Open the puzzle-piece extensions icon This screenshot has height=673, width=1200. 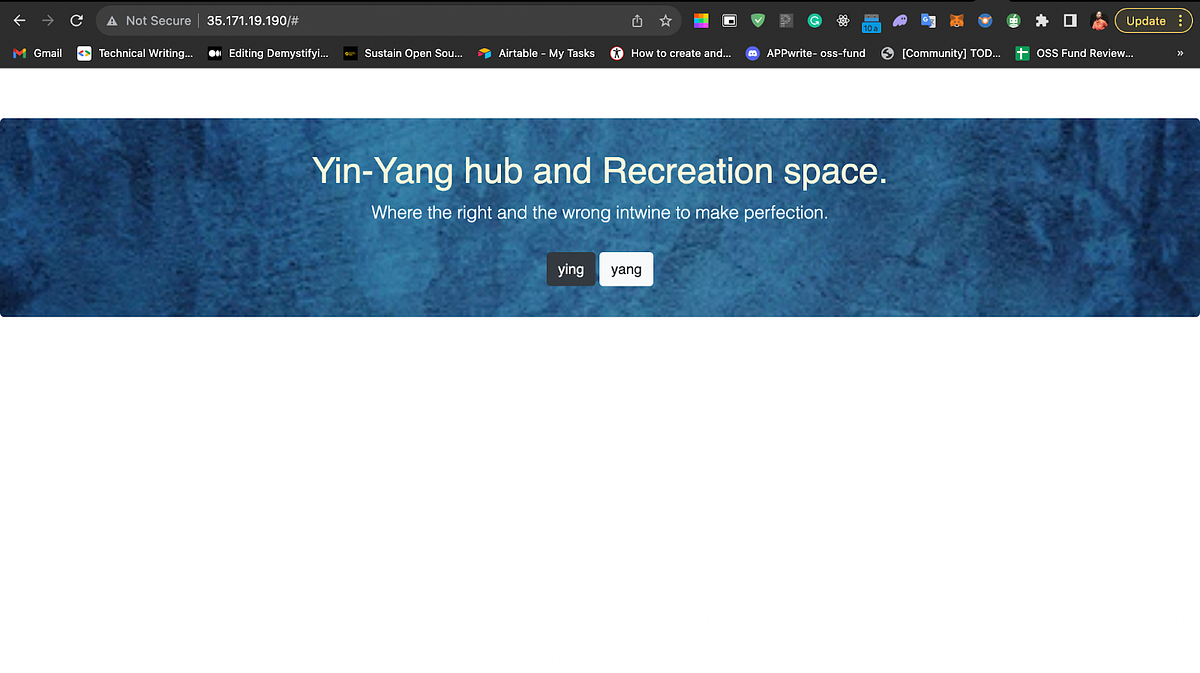[1042, 20]
